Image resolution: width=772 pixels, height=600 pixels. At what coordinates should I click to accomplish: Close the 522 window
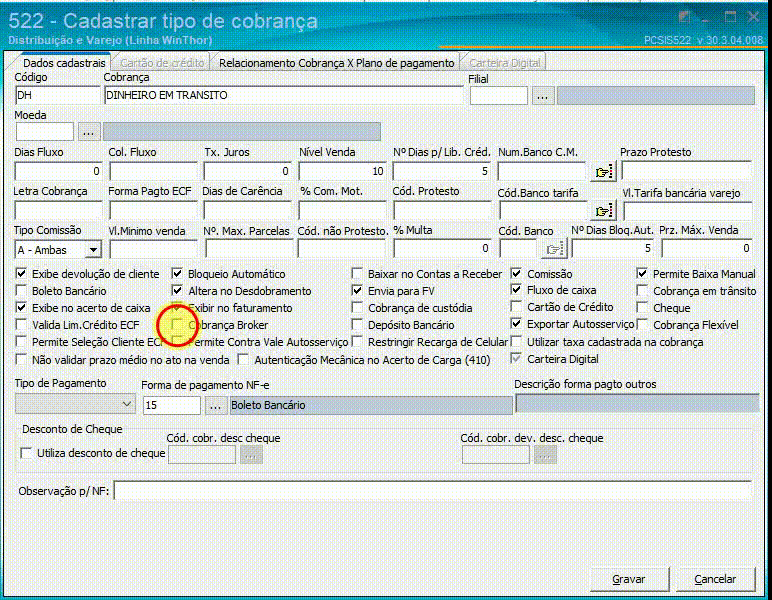(753, 17)
